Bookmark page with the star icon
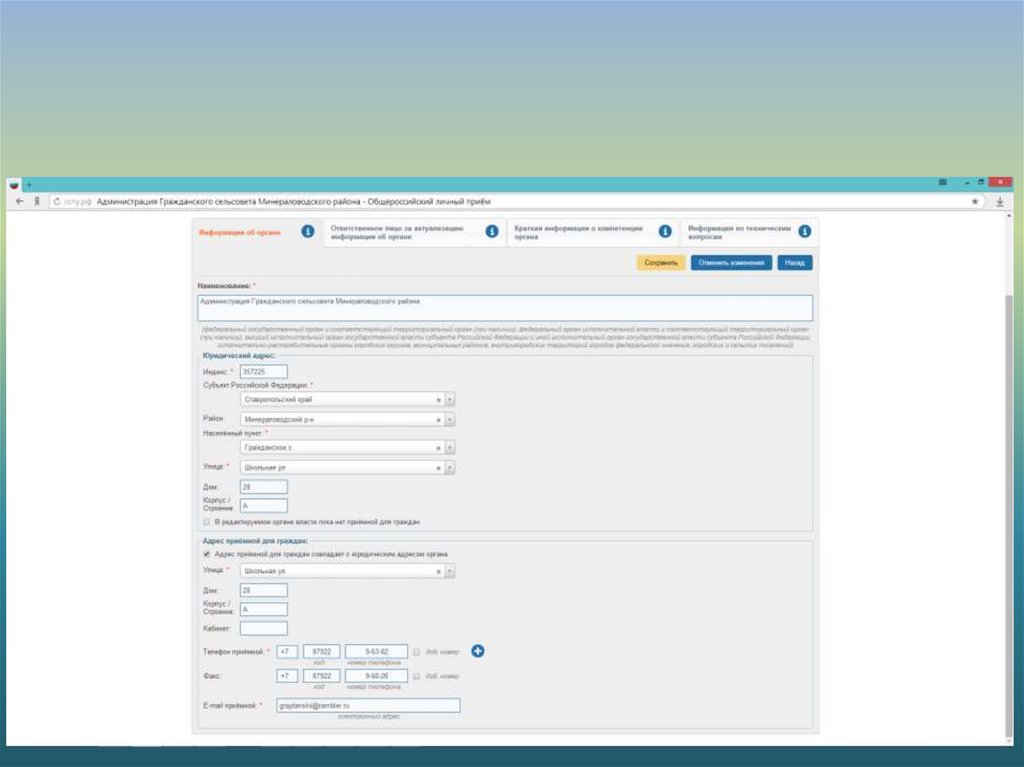This screenshot has height=767, width=1024. [975, 201]
